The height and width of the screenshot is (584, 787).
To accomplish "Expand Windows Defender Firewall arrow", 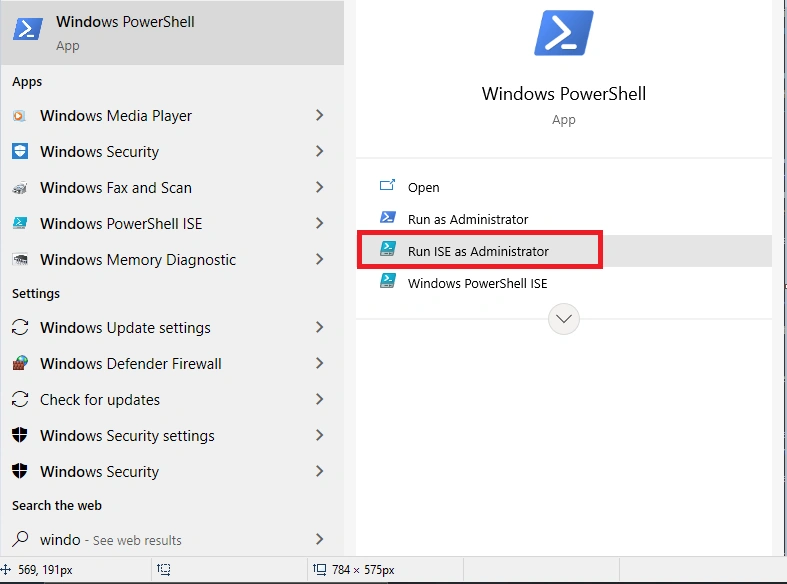I will click(x=320, y=363).
